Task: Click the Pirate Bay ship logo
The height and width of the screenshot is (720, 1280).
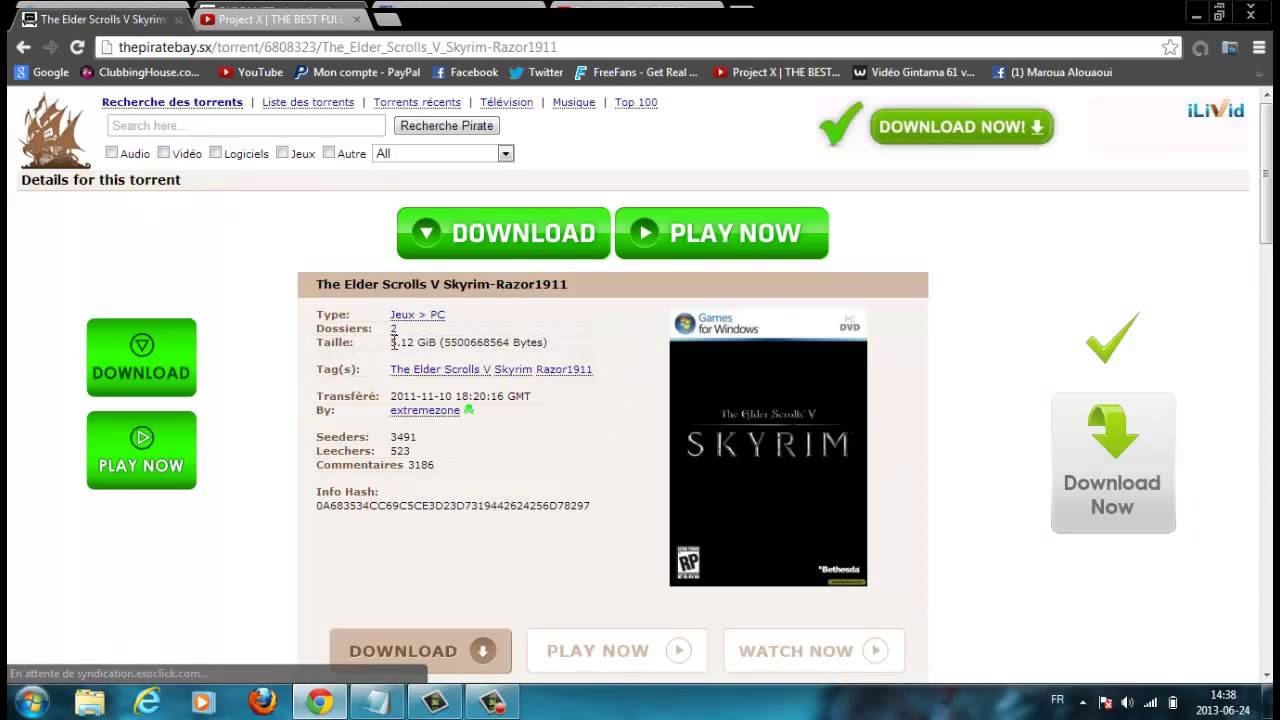Action: click(55, 131)
